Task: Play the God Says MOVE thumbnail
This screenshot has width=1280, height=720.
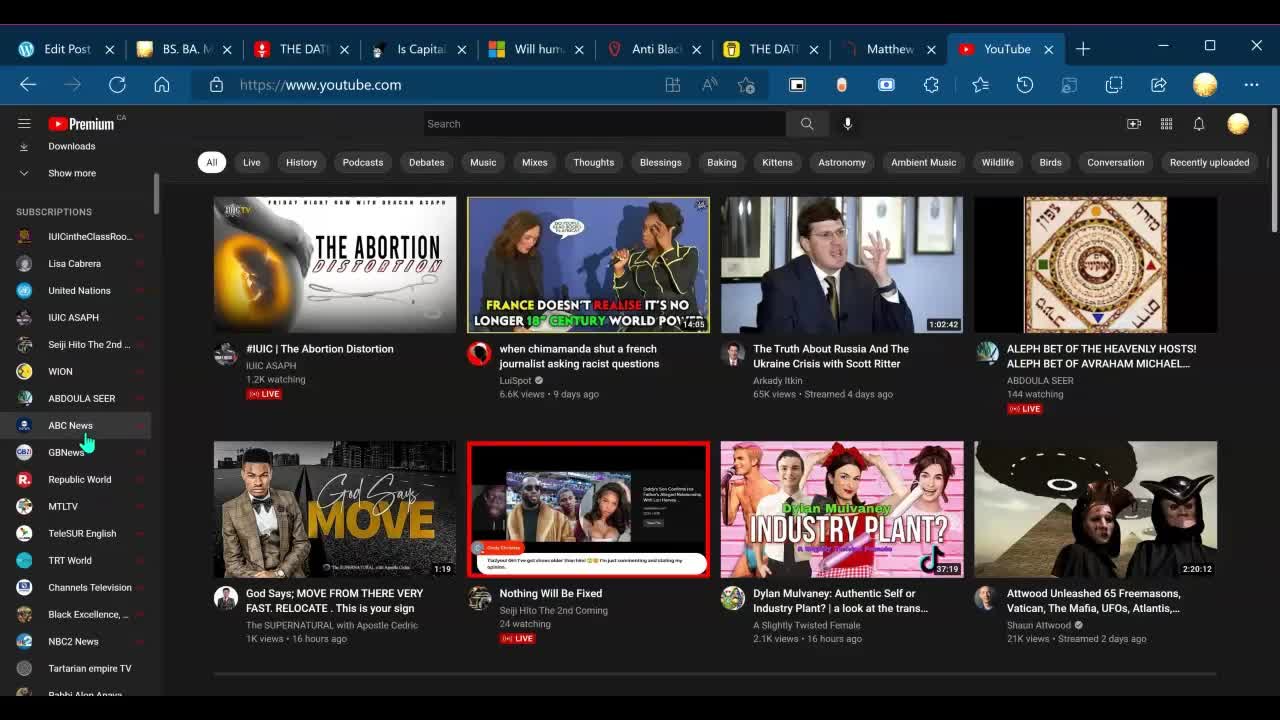Action: tap(335, 509)
